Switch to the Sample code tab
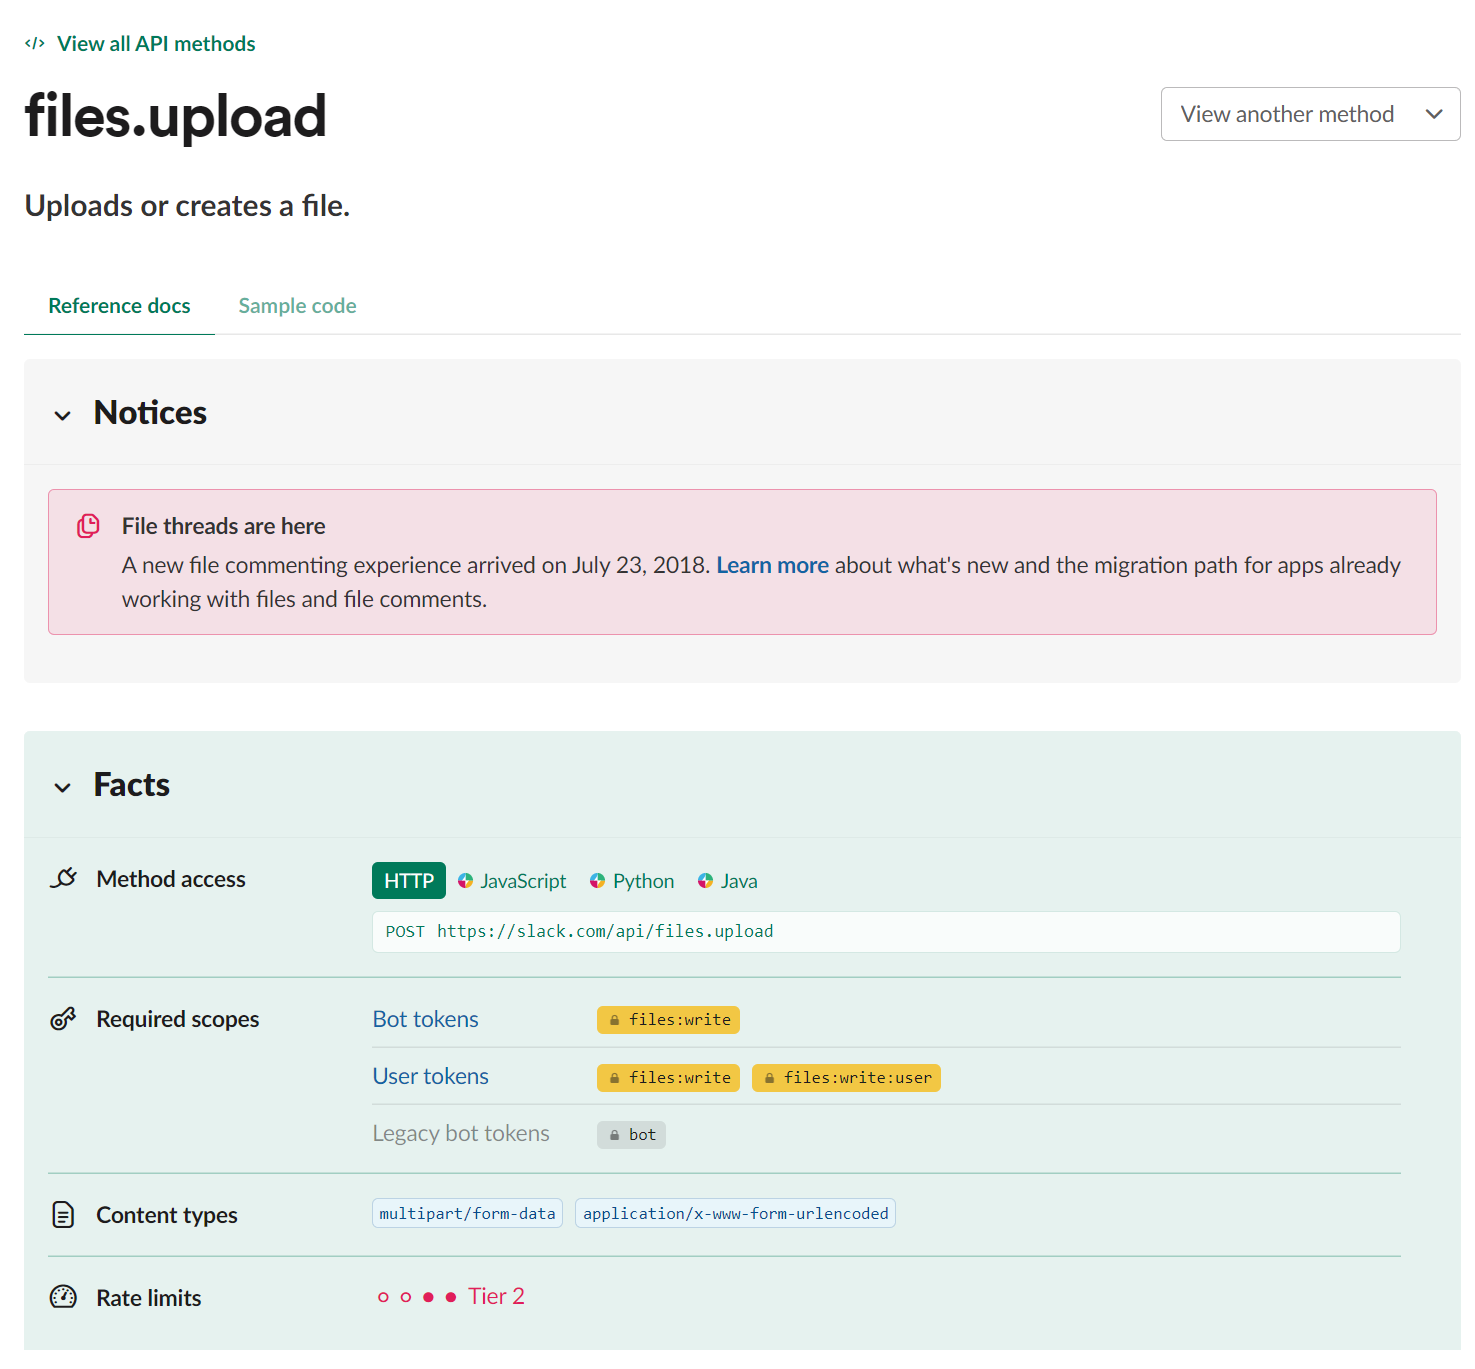The image size is (1475, 1369). pos(297,306)
